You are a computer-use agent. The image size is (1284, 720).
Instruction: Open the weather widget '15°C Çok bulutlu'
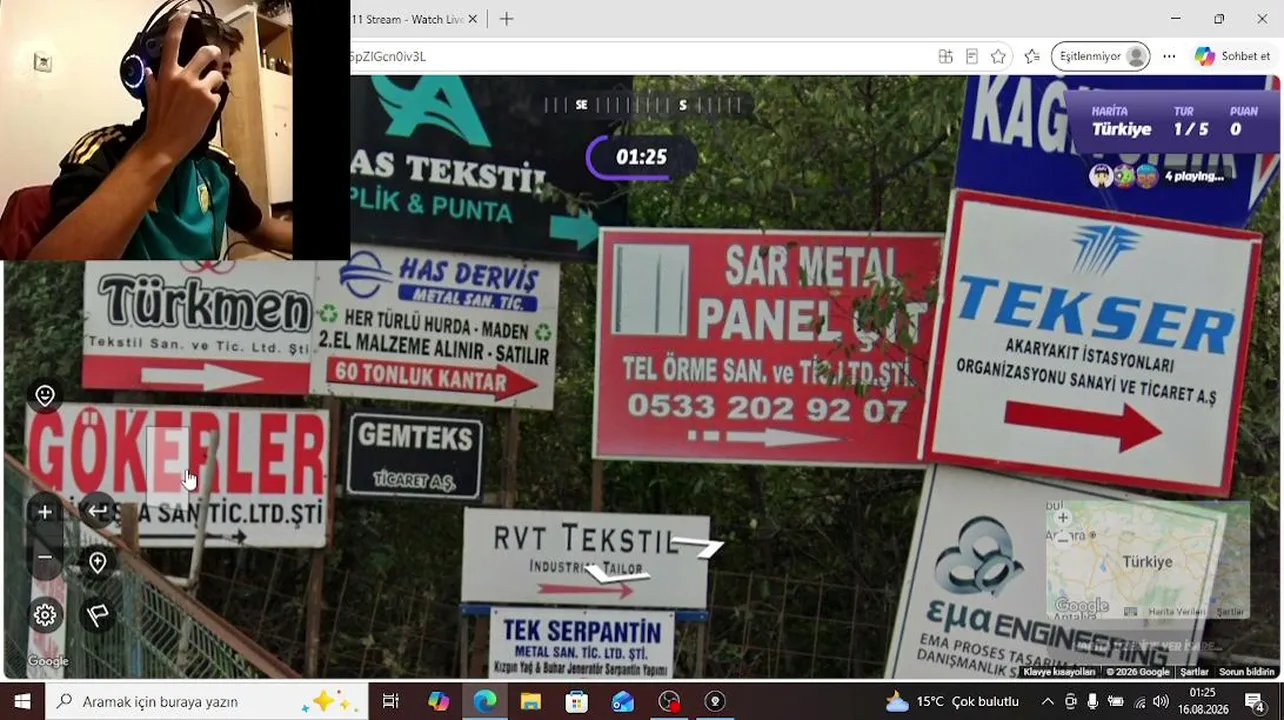952,701
